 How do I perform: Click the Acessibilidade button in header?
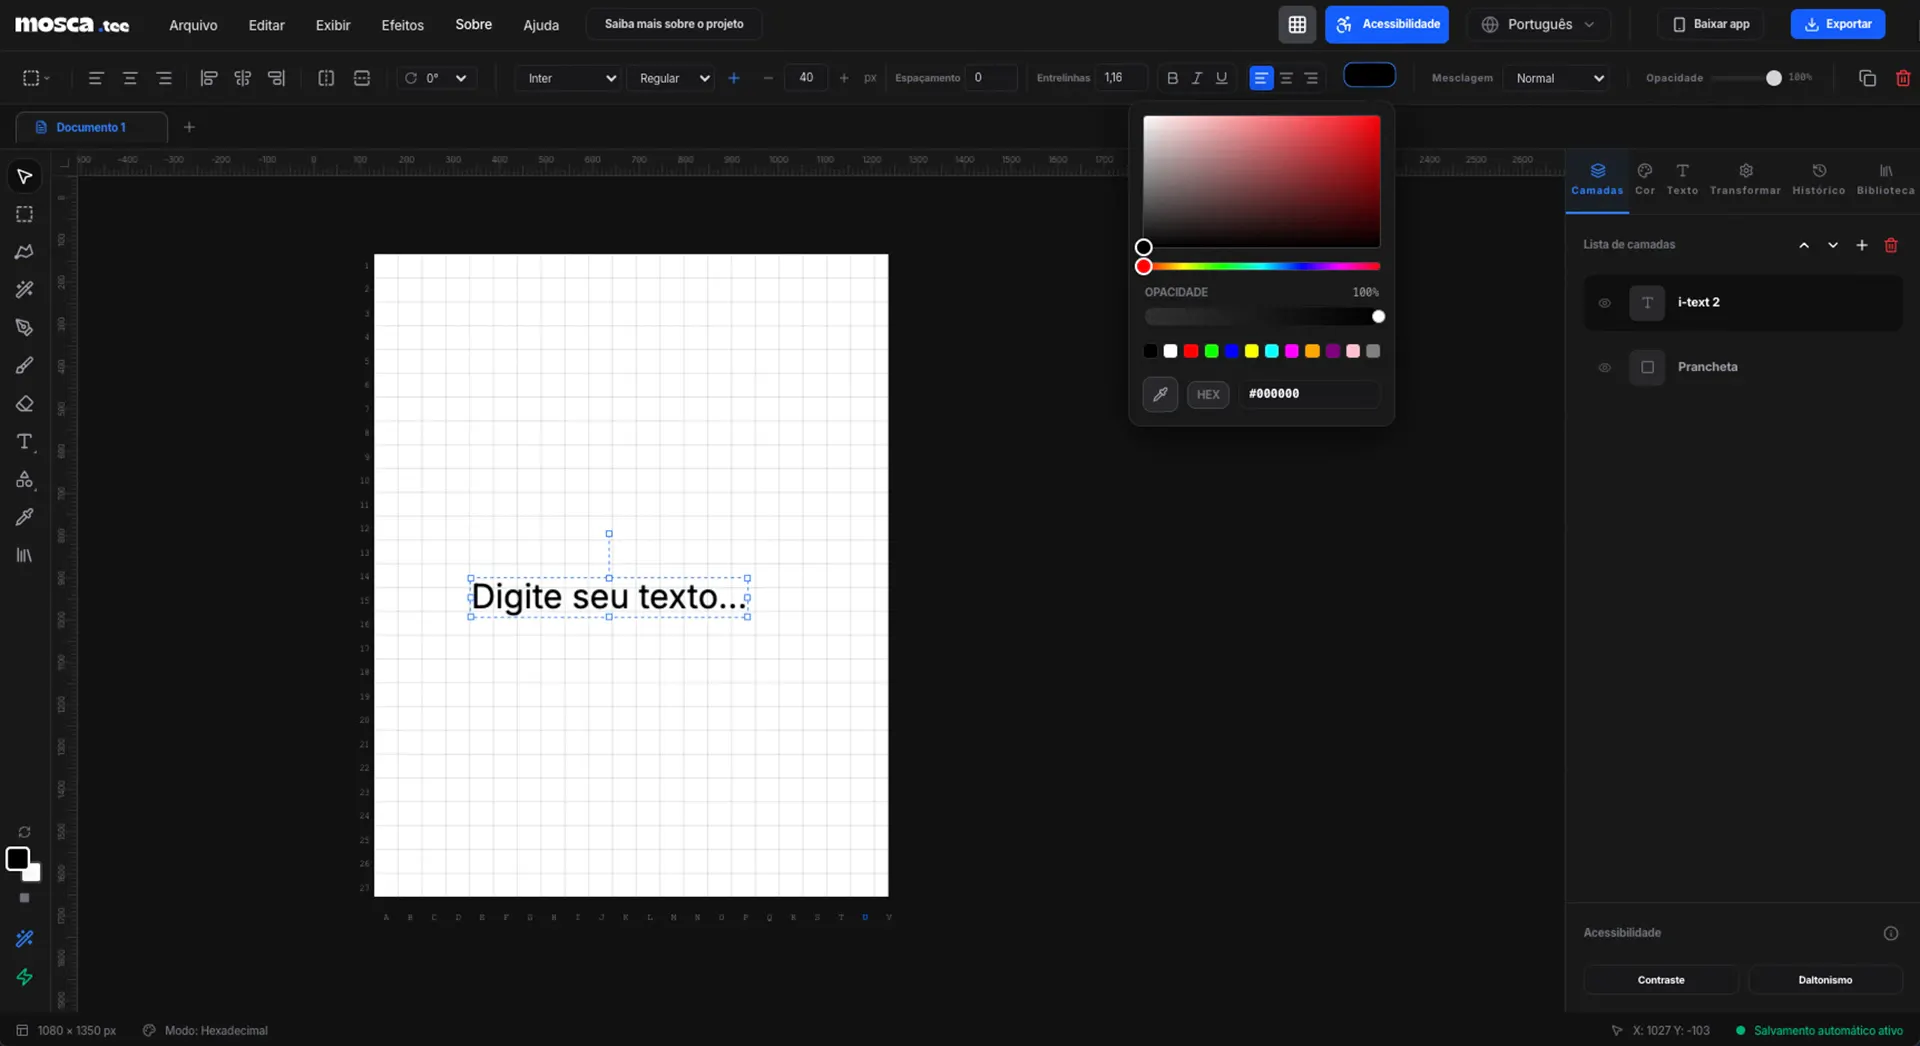[x=1387, y=24]
